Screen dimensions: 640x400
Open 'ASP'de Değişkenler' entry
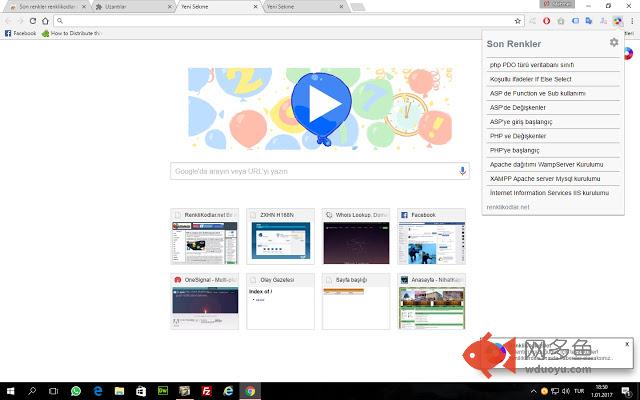pyautogui.click(x=553, y=108)
